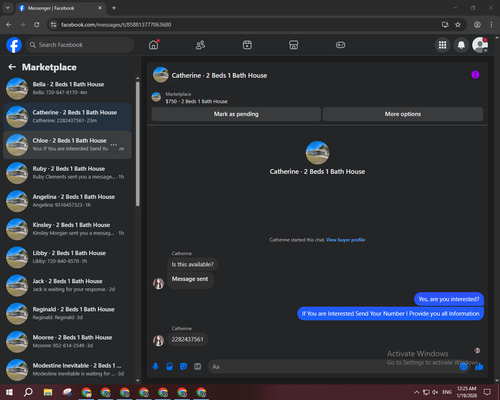Screen dimensions: 500x400
Task: Open View buyer profile link
Action: [x=345, y=240]
